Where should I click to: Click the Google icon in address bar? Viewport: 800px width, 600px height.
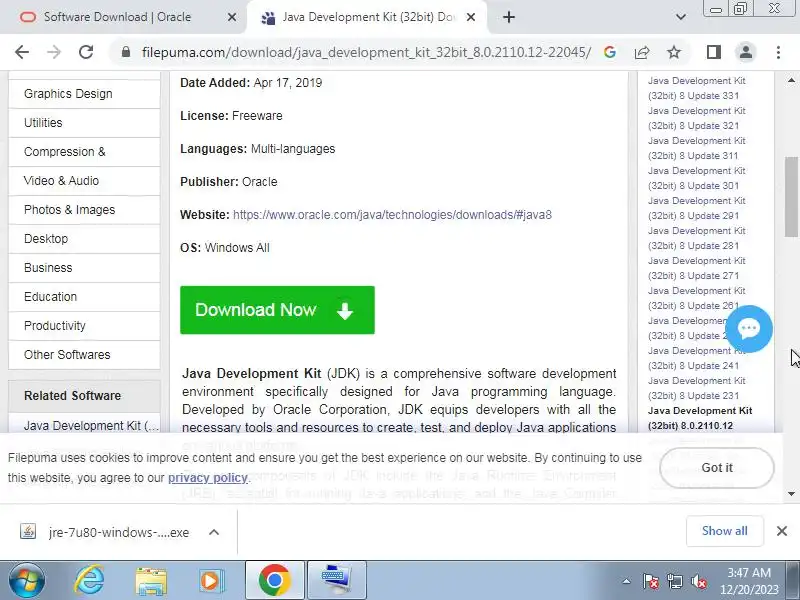pos(609,52)
